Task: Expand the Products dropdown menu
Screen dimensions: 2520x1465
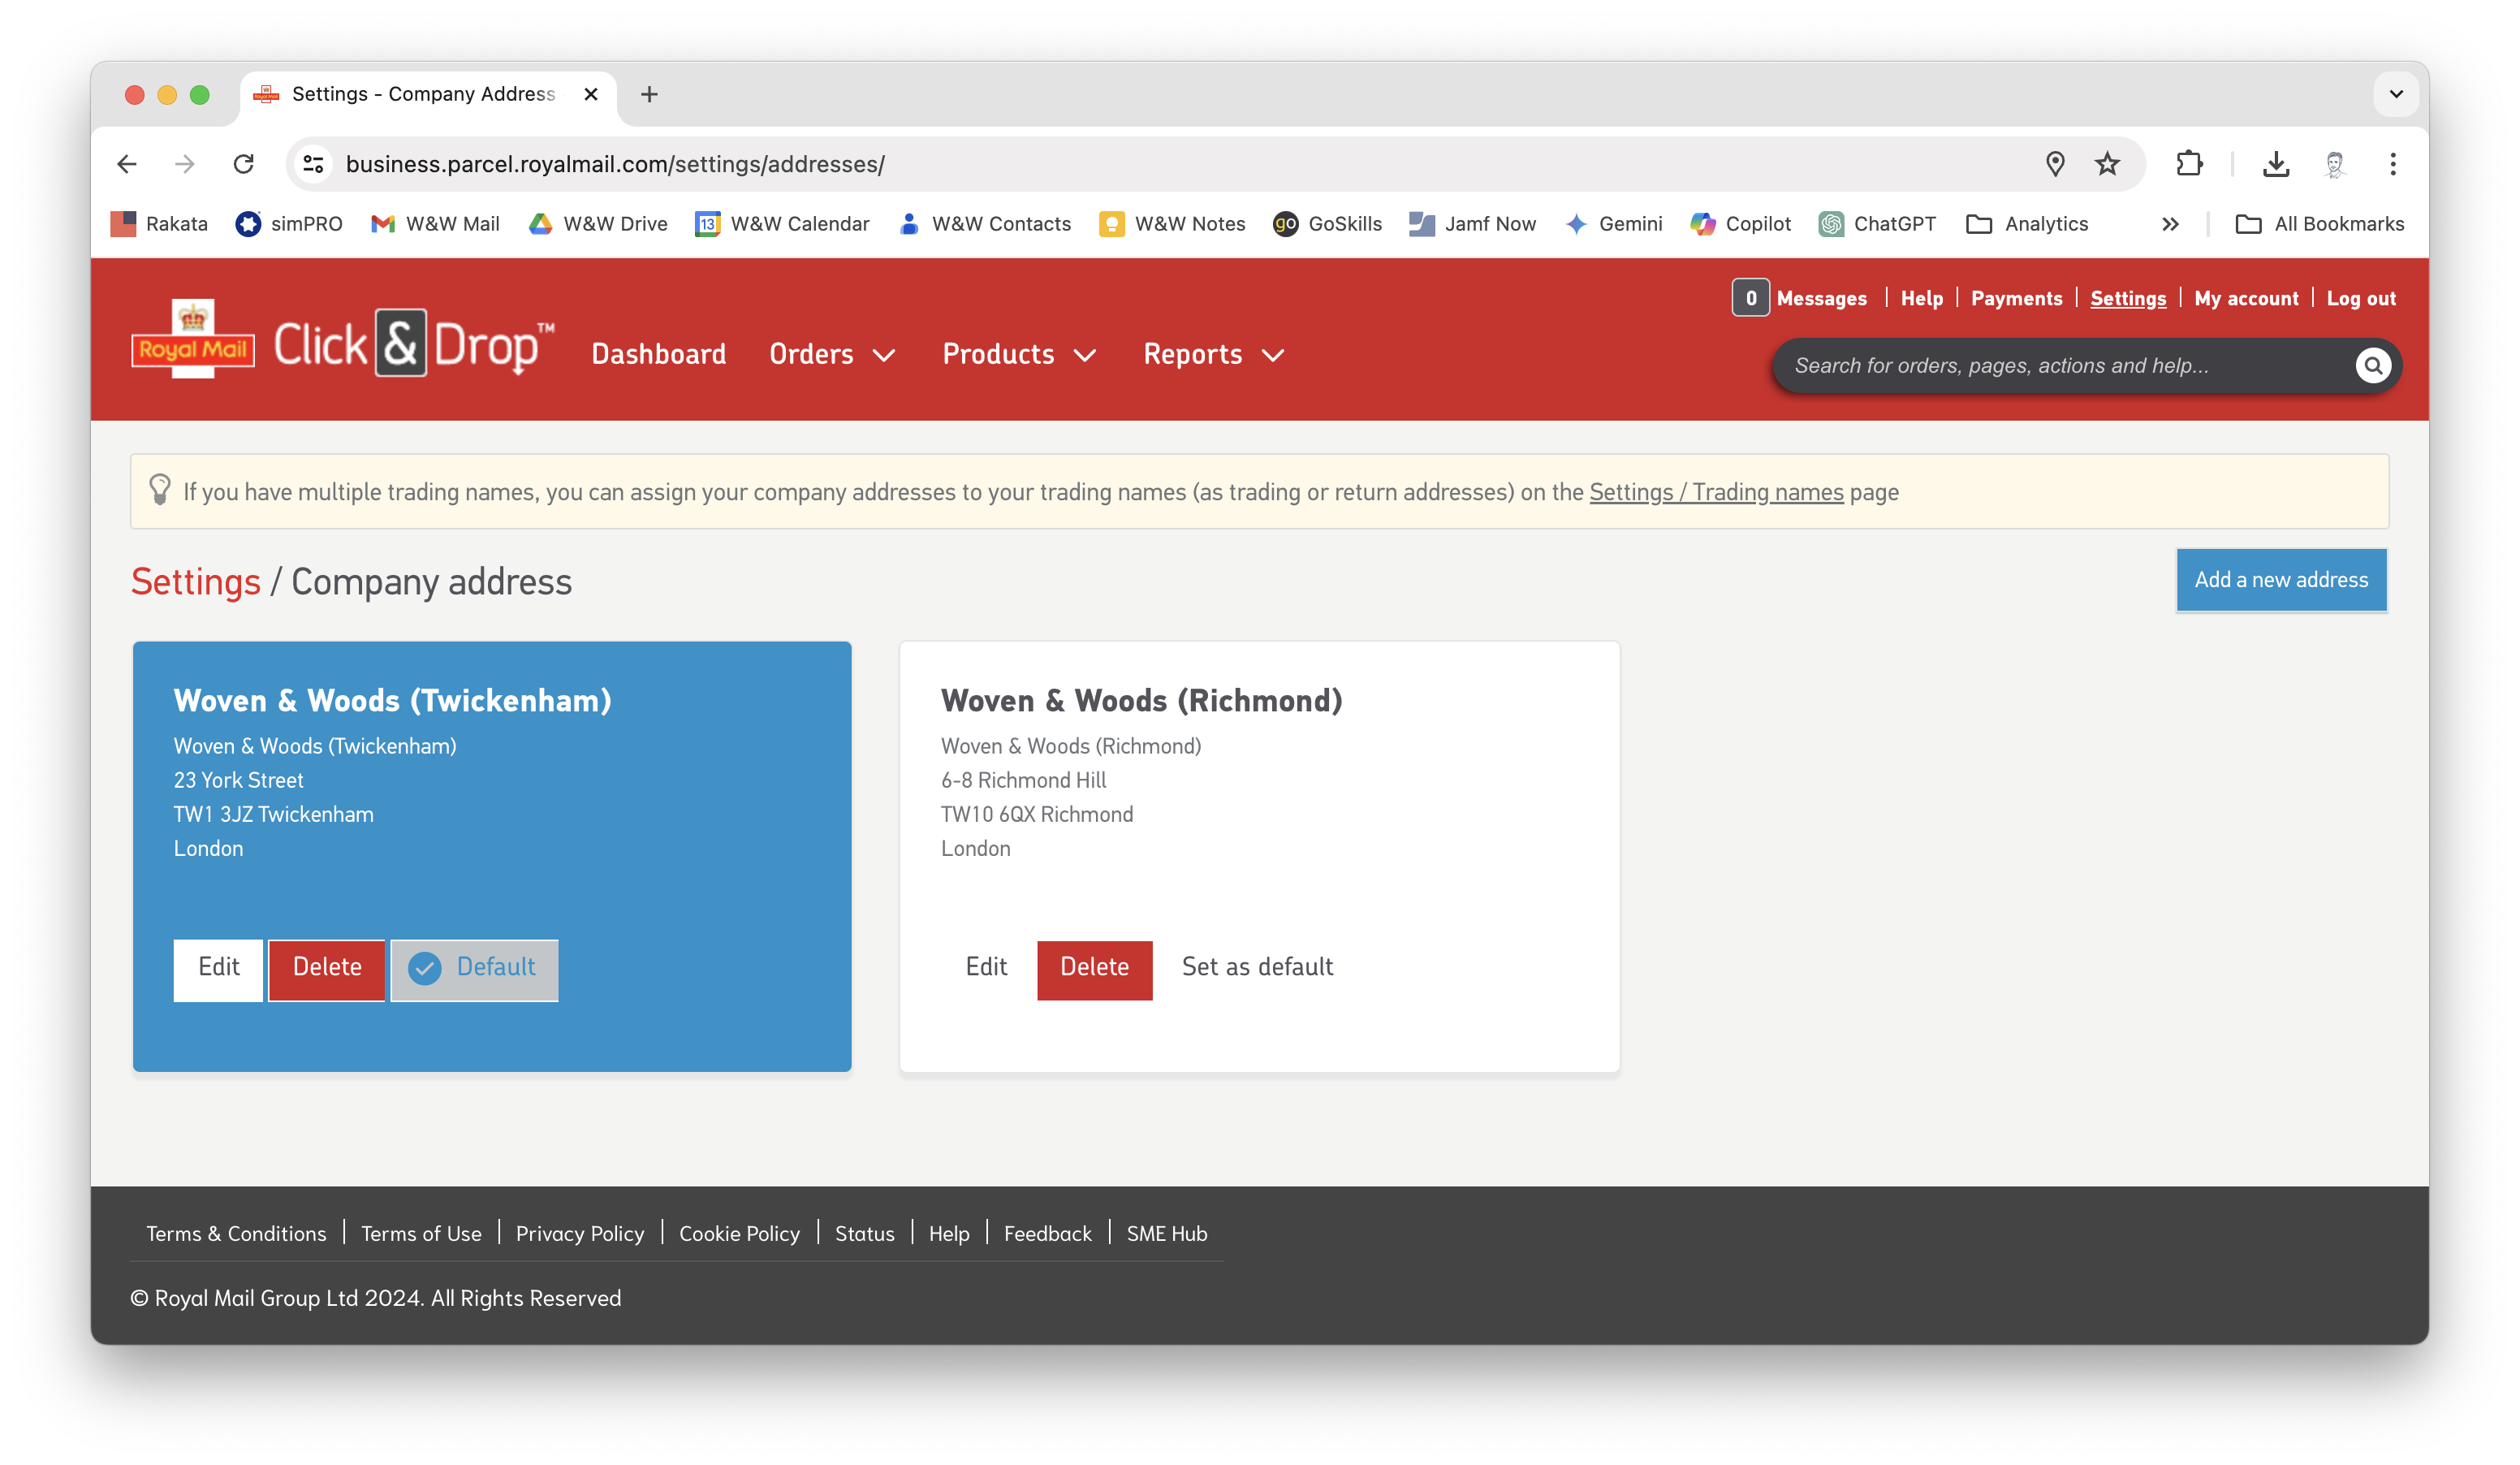Action: pyautogui.click(x=1019, y=355)
